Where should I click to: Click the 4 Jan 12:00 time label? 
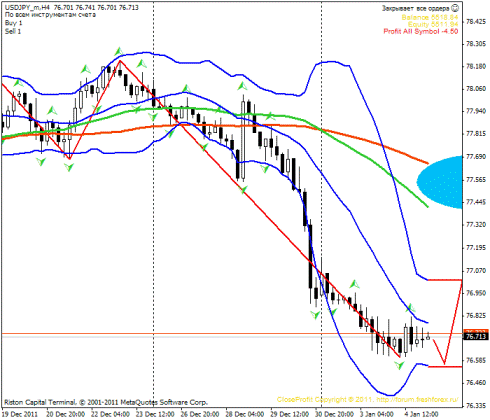coord(422,414)
